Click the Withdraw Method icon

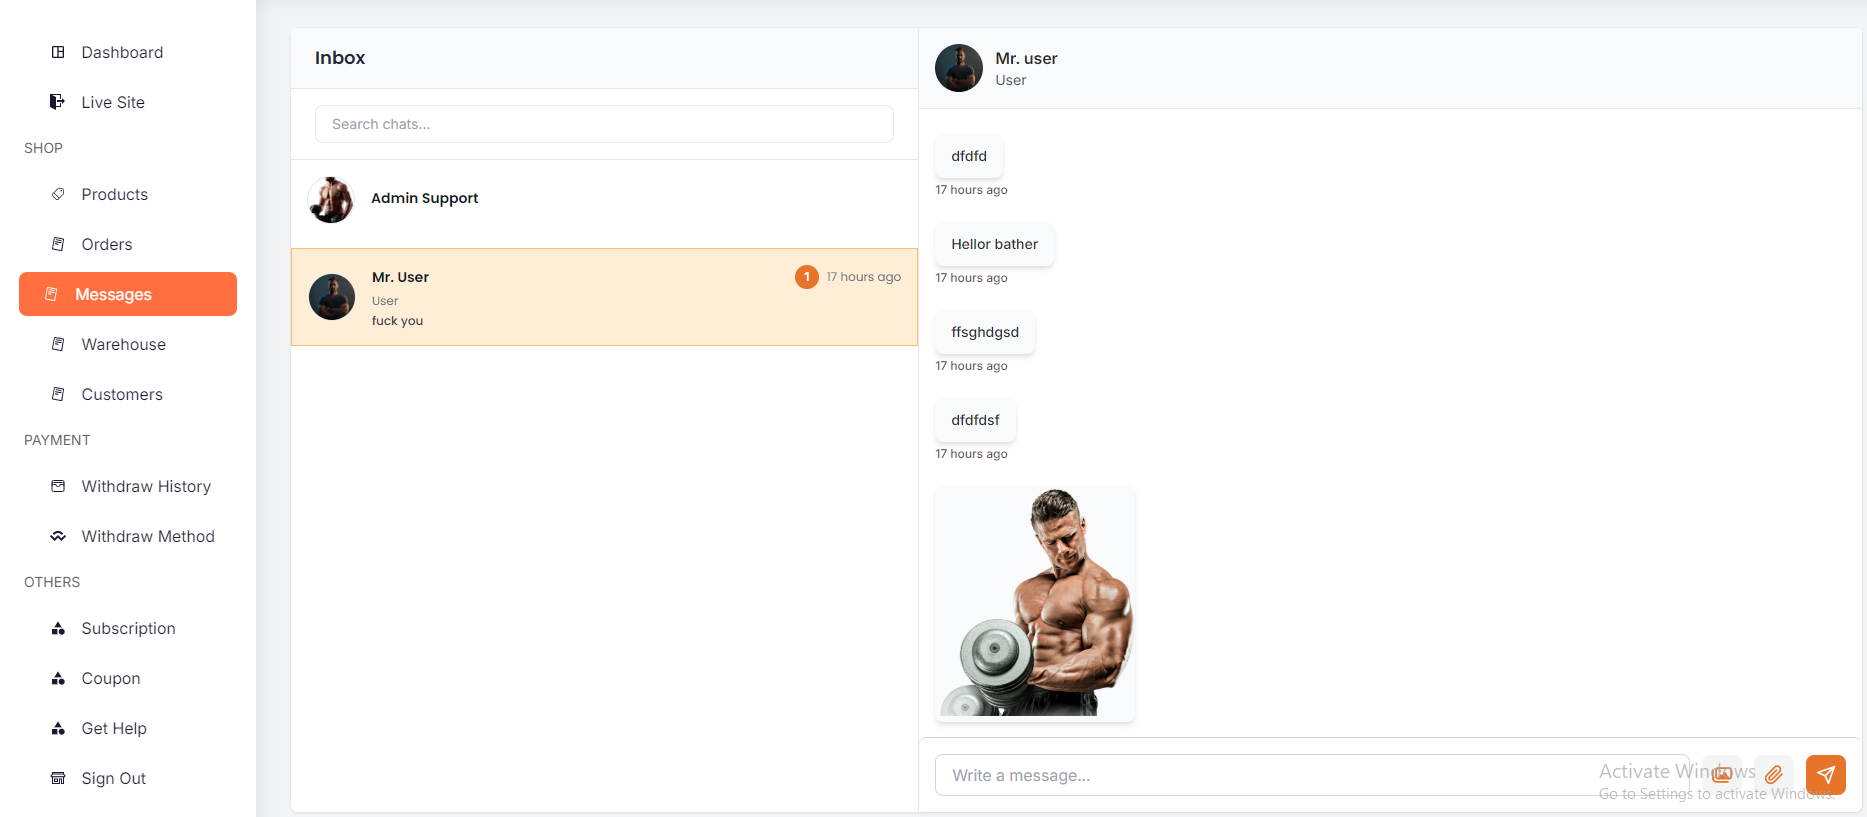click(58, 536)
